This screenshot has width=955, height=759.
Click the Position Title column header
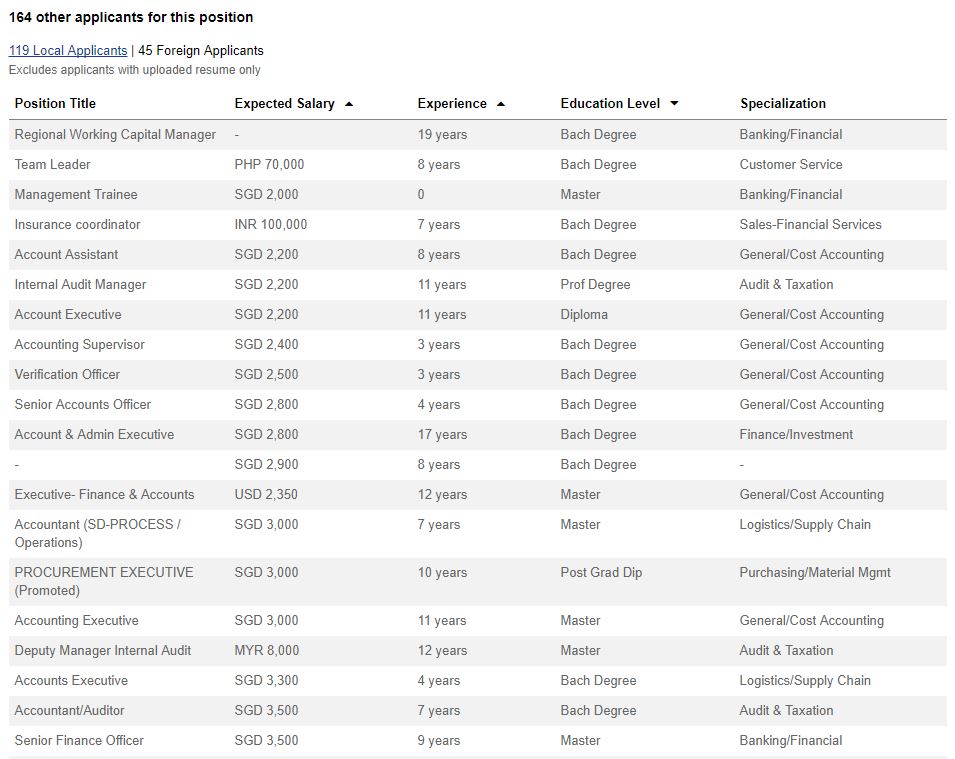click(55, 104)
